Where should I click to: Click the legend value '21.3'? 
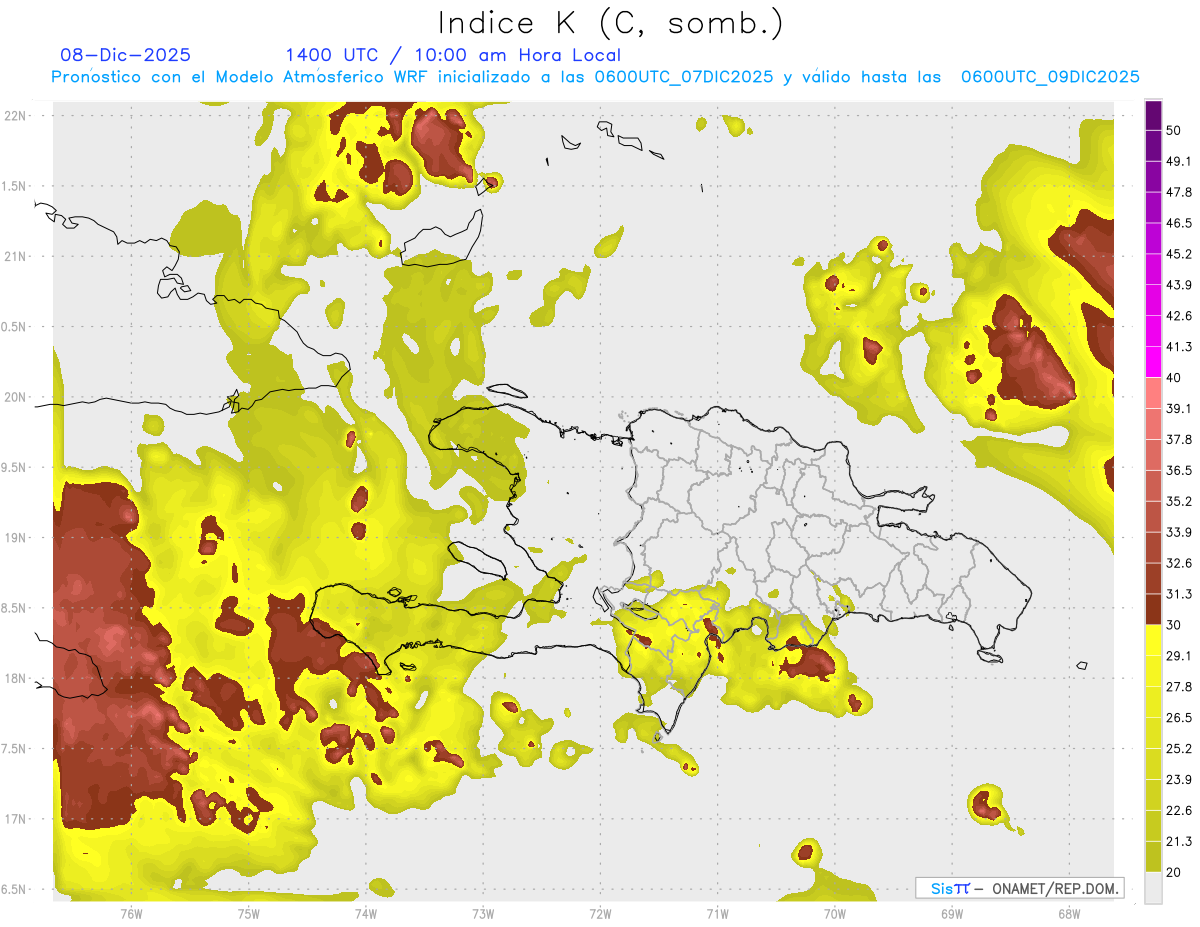click(1179, 842)
